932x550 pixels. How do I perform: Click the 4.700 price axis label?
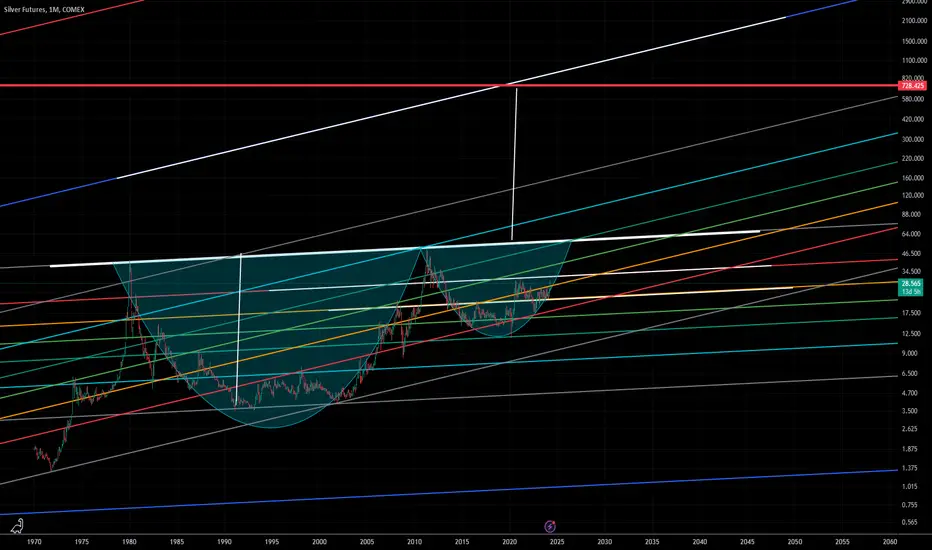910,393
